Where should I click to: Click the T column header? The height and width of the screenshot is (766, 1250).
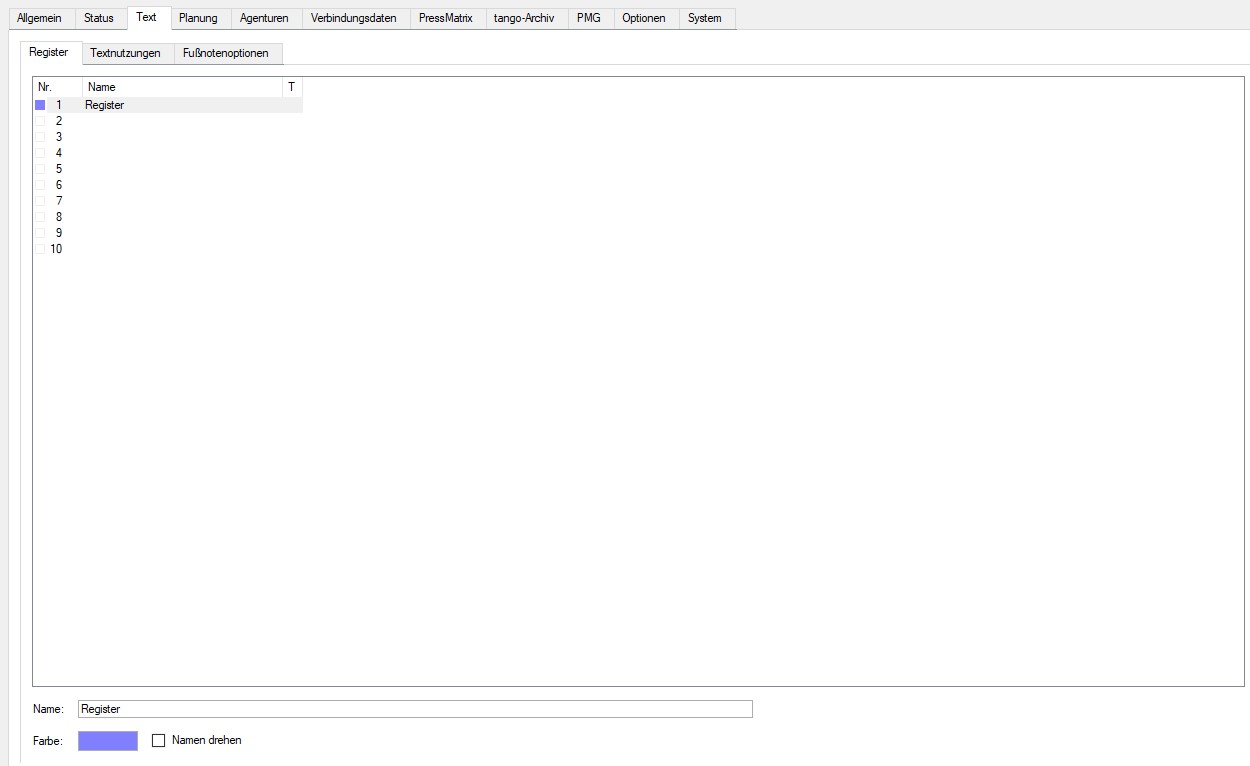click(x=291, y=87)
